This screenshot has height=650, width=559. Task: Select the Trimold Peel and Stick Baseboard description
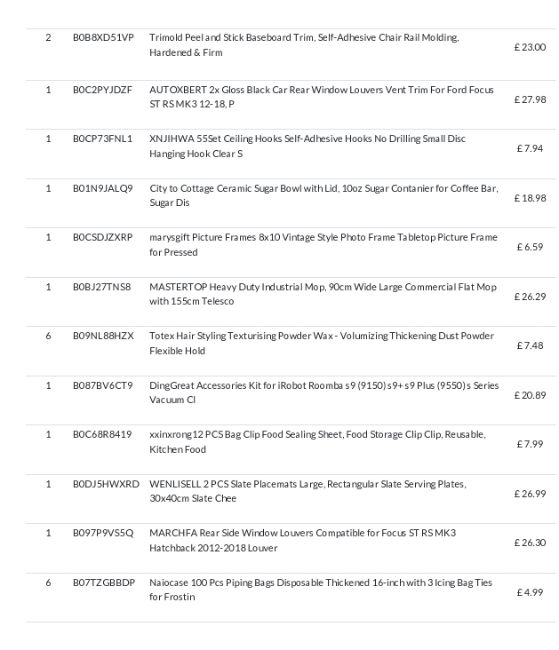click(x=304, y=45)
